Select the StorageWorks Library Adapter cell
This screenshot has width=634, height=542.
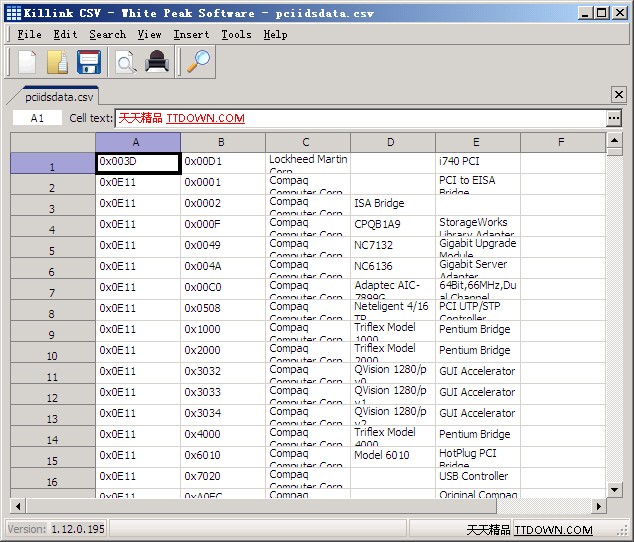478,226
